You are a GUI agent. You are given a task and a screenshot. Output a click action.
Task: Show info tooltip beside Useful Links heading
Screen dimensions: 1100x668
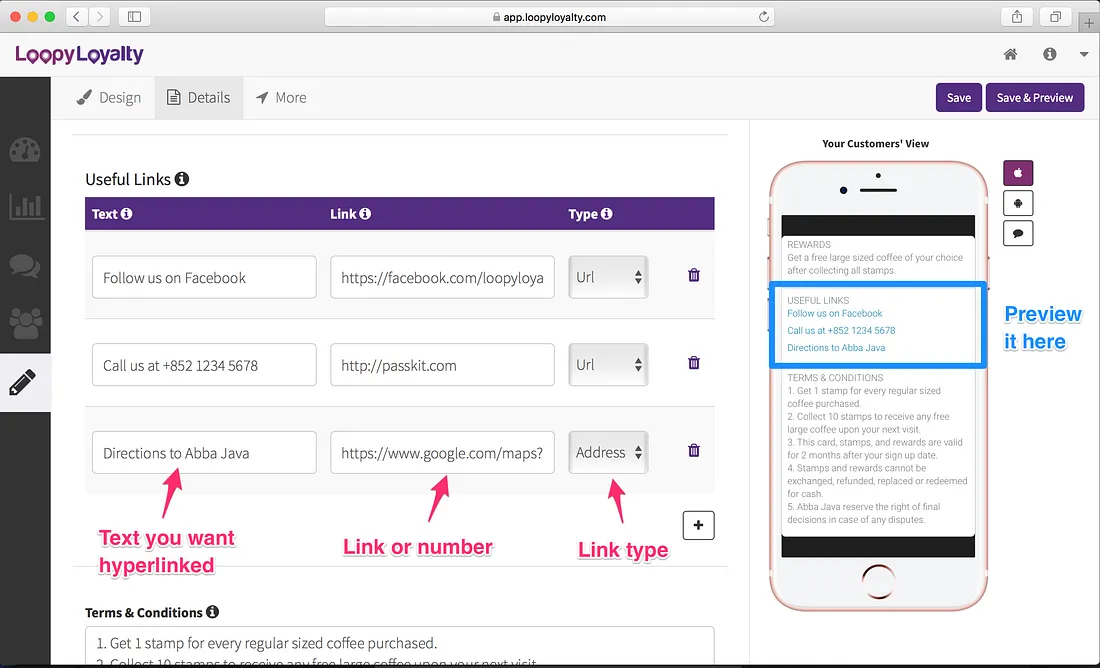pyautogui.click(x=182, y=179)
